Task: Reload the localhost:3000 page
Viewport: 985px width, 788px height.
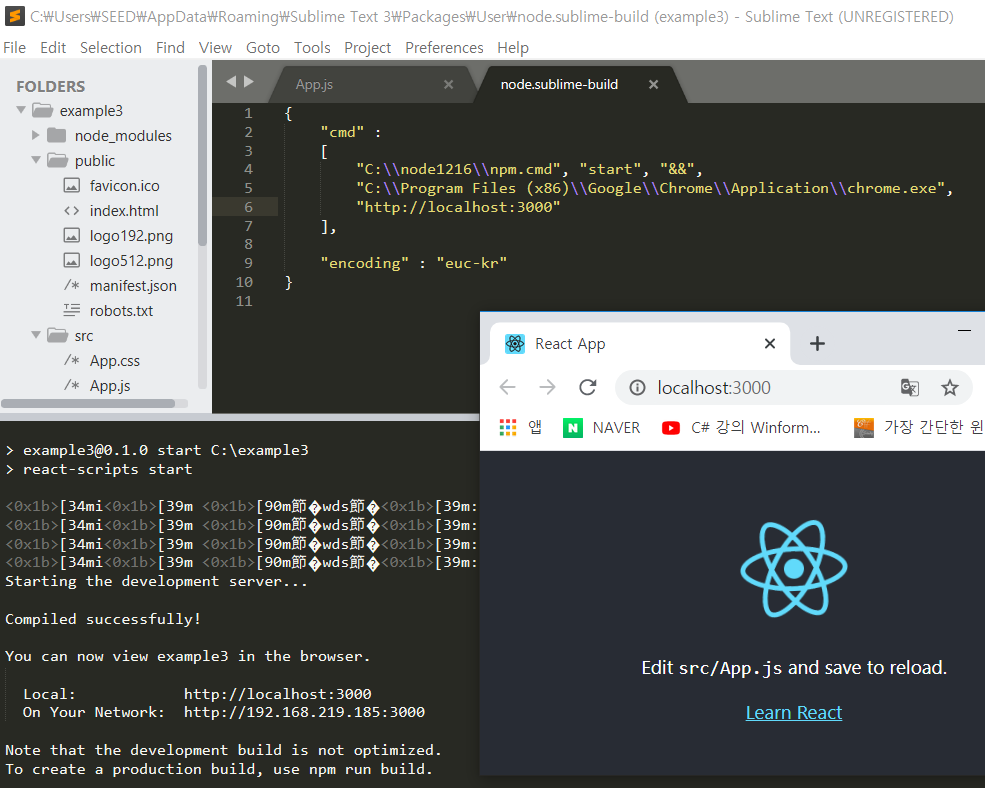Action: 587,387
